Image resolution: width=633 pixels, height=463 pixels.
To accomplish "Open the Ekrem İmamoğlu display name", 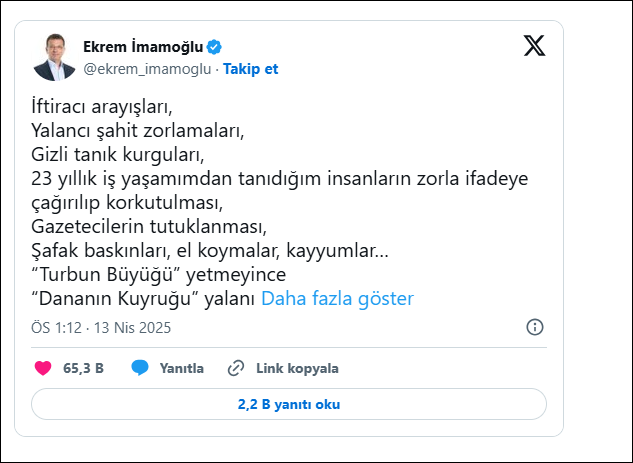I will click(143, 47).
